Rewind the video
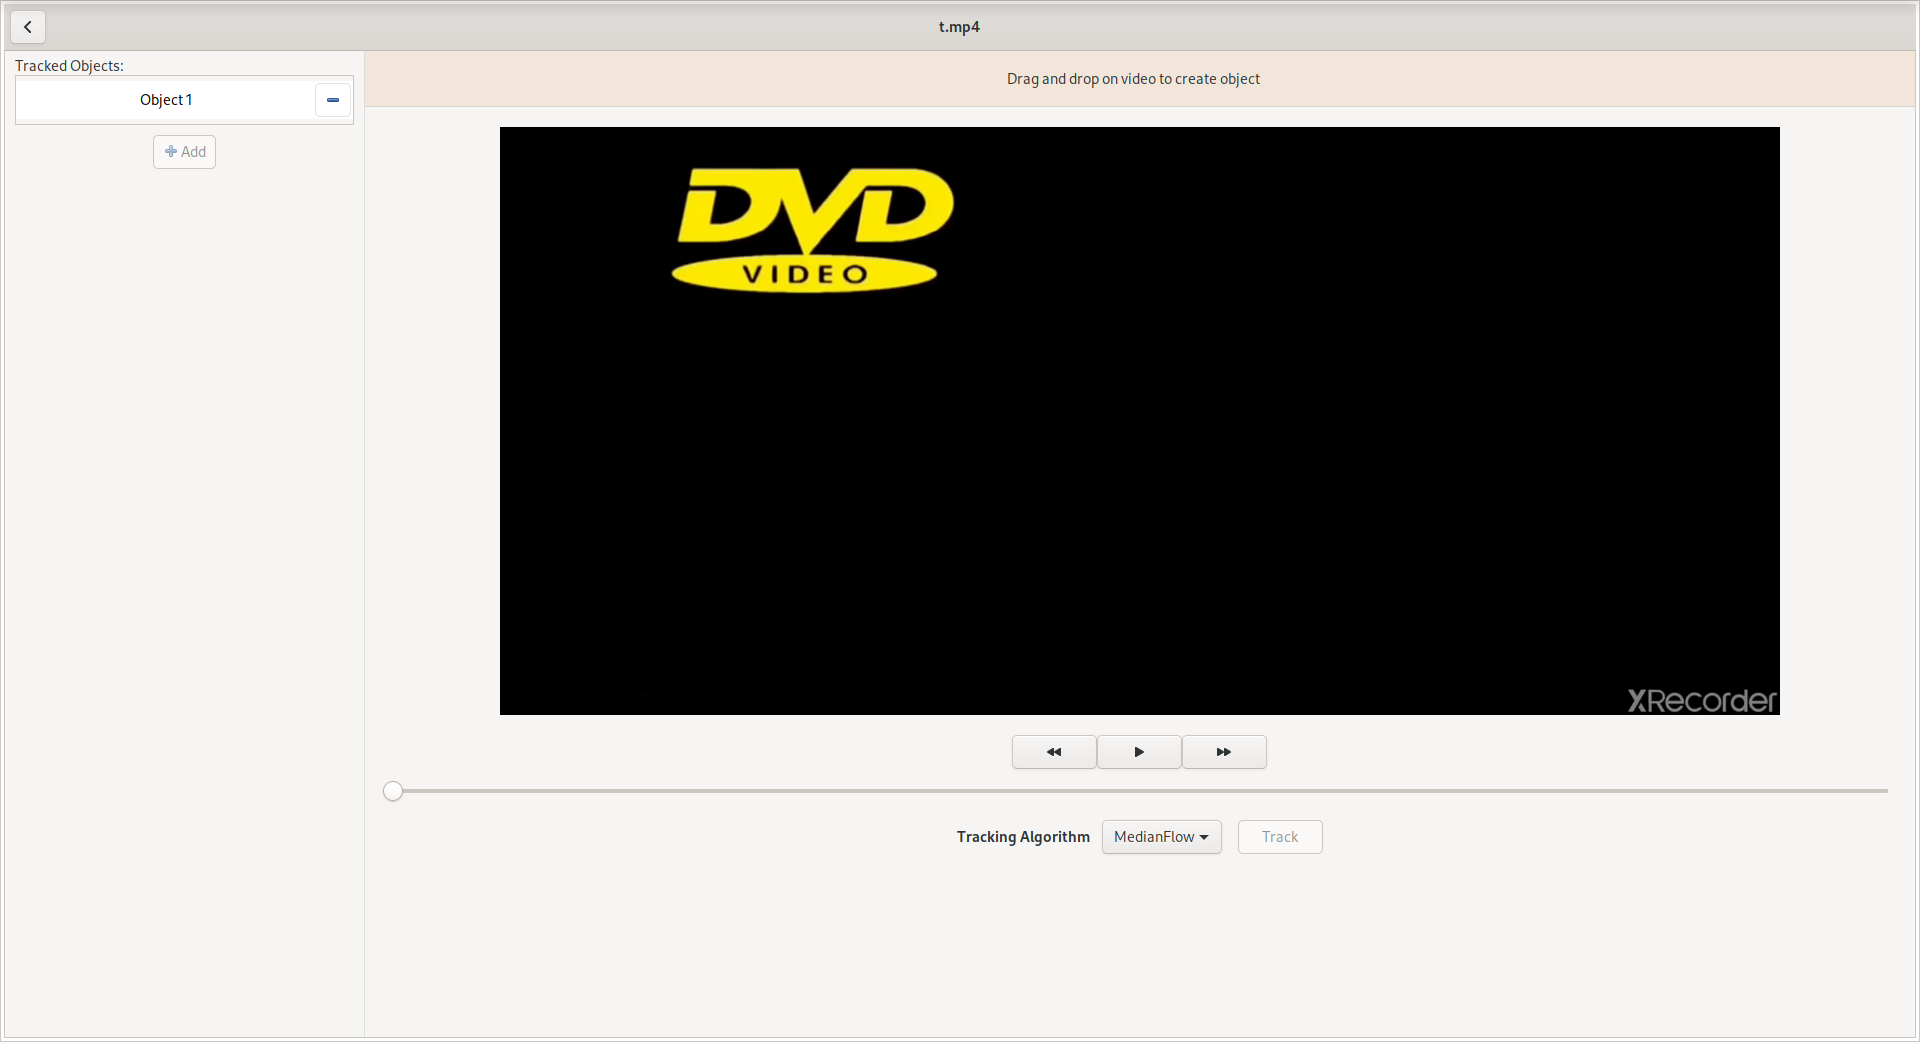The image size is (1920, 1042). (x=1054, y=752)
